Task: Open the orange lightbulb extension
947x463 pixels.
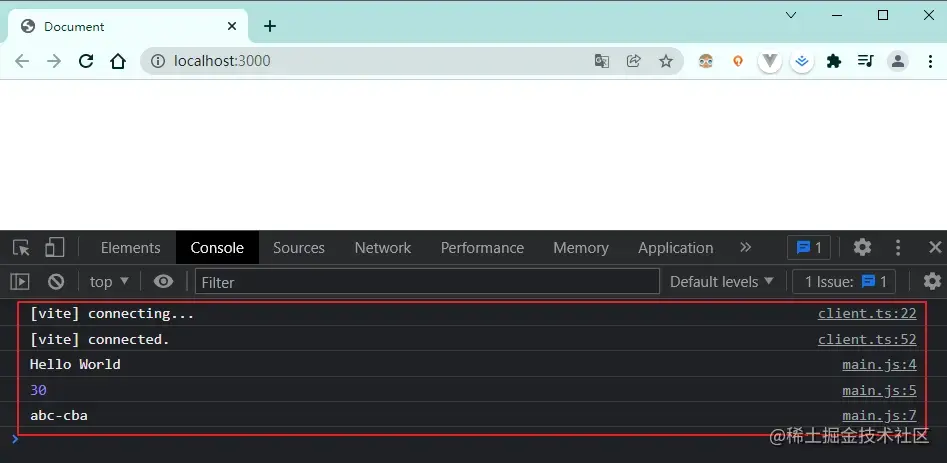Action: click(737, 61)
